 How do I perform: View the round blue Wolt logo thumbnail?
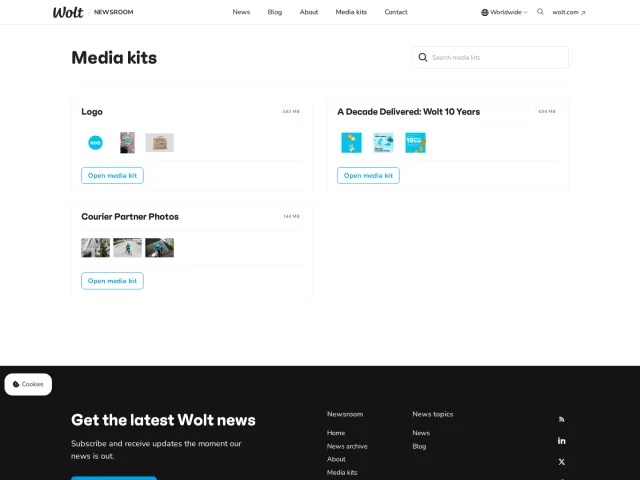coord(96,143)
